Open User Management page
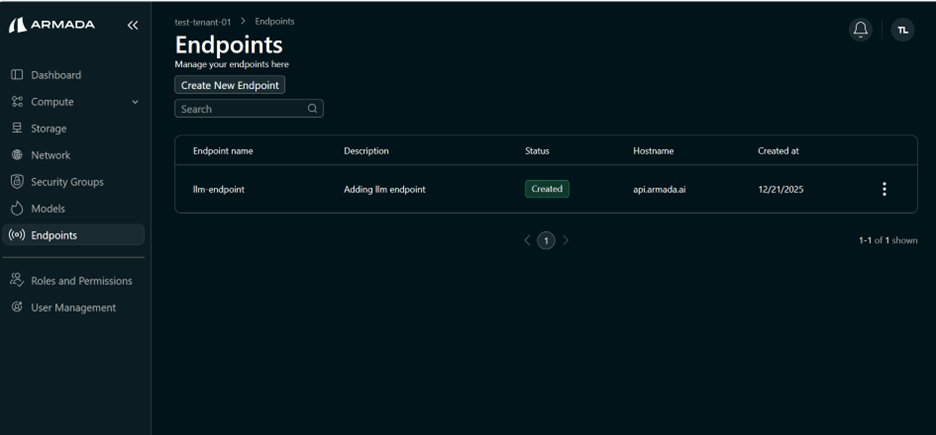936x435 pixels. click(x=72, y=308)
